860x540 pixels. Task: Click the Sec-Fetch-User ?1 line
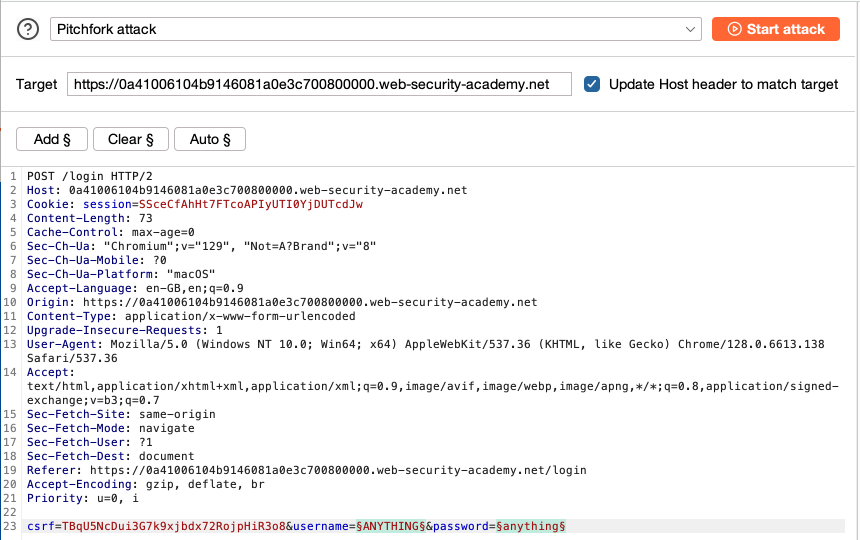pyautogui.click(x=90, y=442)
